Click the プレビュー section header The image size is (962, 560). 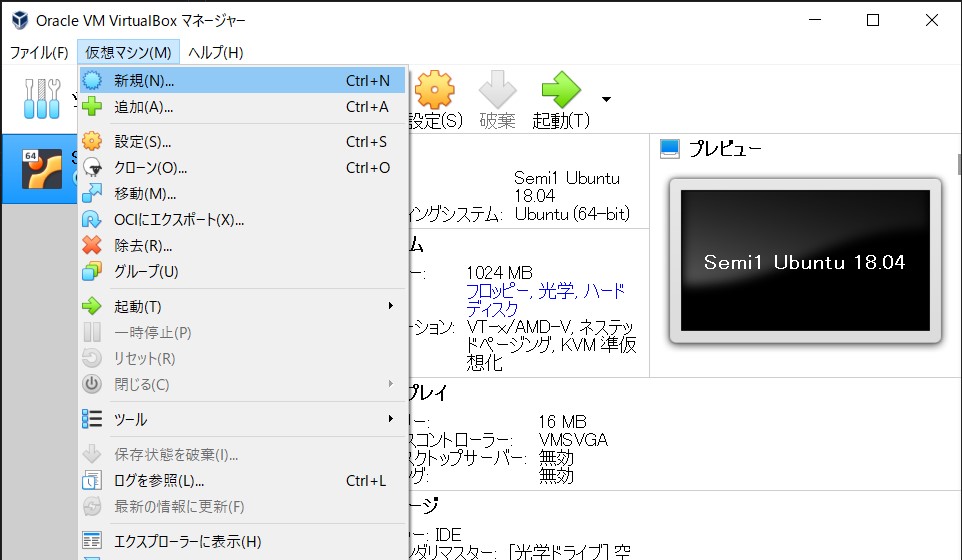(x=725, y=148)
